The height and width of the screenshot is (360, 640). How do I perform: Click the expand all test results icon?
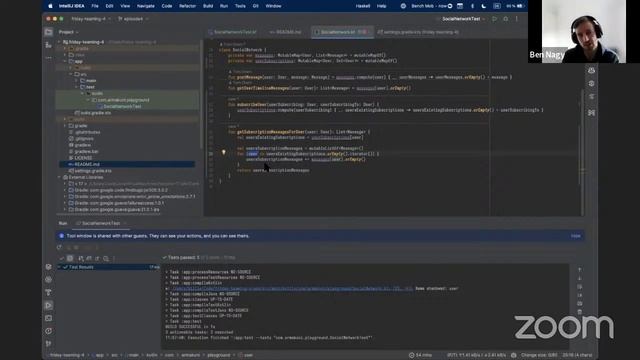click(89, 258)
